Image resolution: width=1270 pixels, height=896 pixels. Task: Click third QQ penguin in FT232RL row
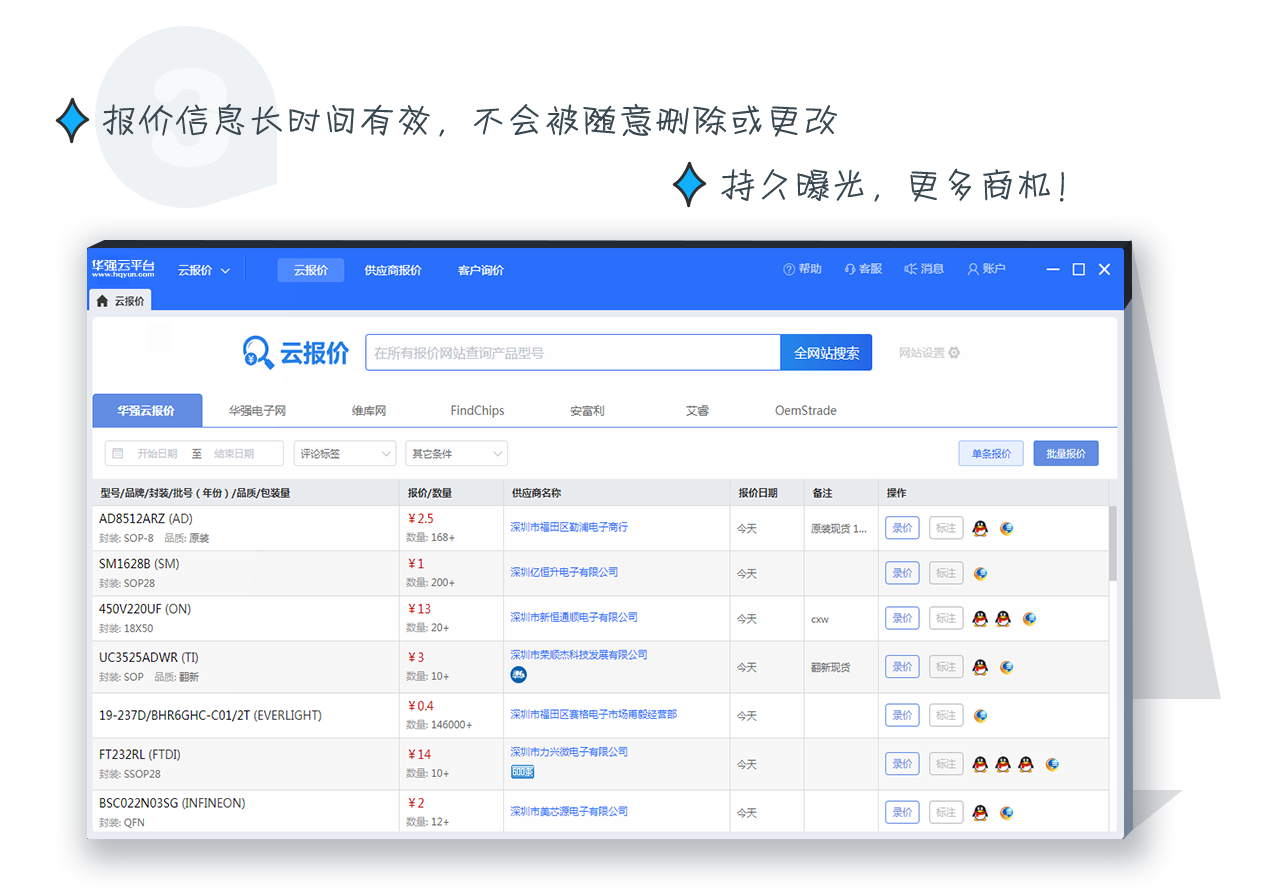1026,764
